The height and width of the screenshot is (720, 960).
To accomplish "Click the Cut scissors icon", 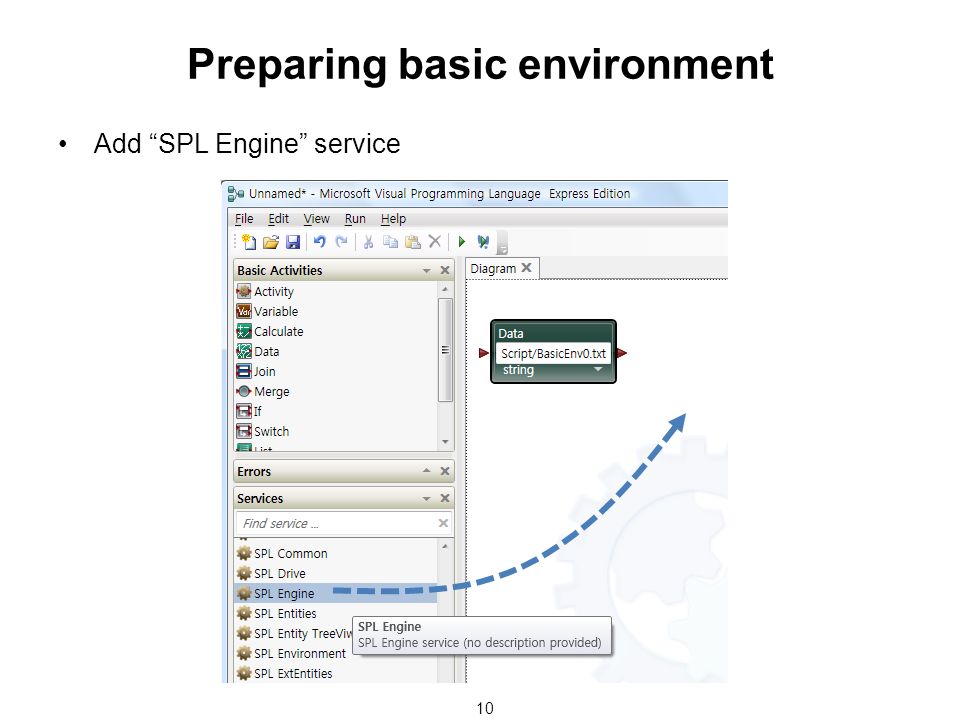I will click(368, 242).
